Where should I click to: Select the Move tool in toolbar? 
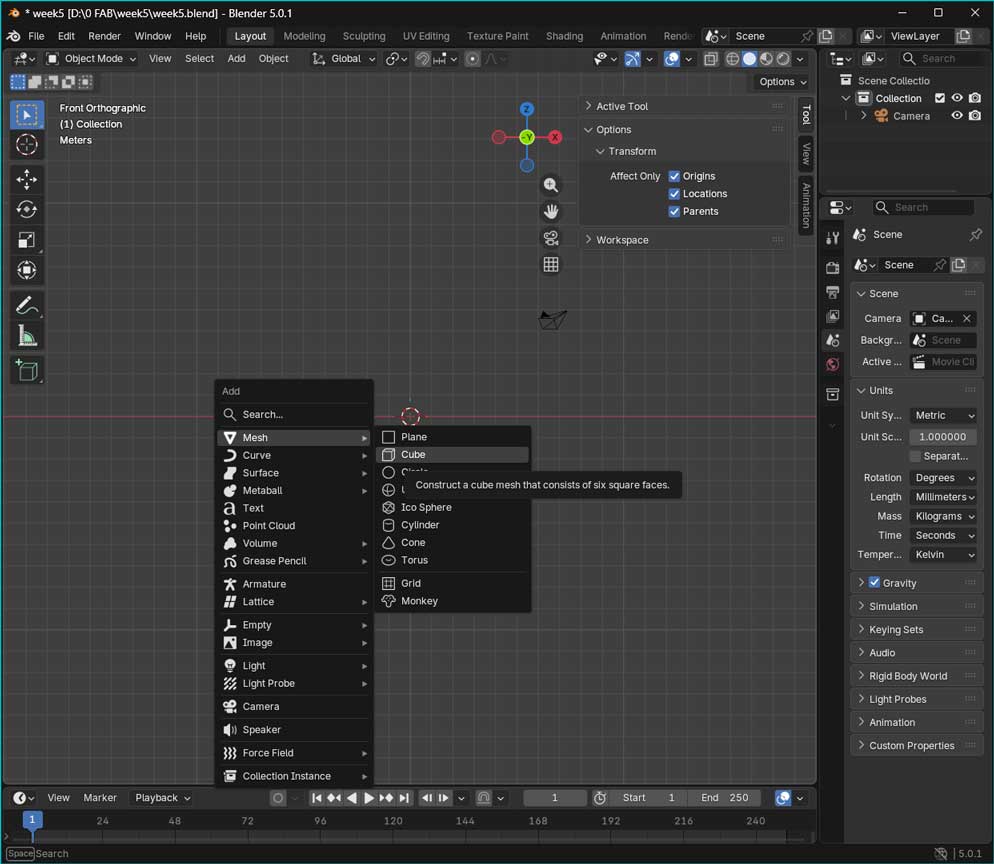27,179
